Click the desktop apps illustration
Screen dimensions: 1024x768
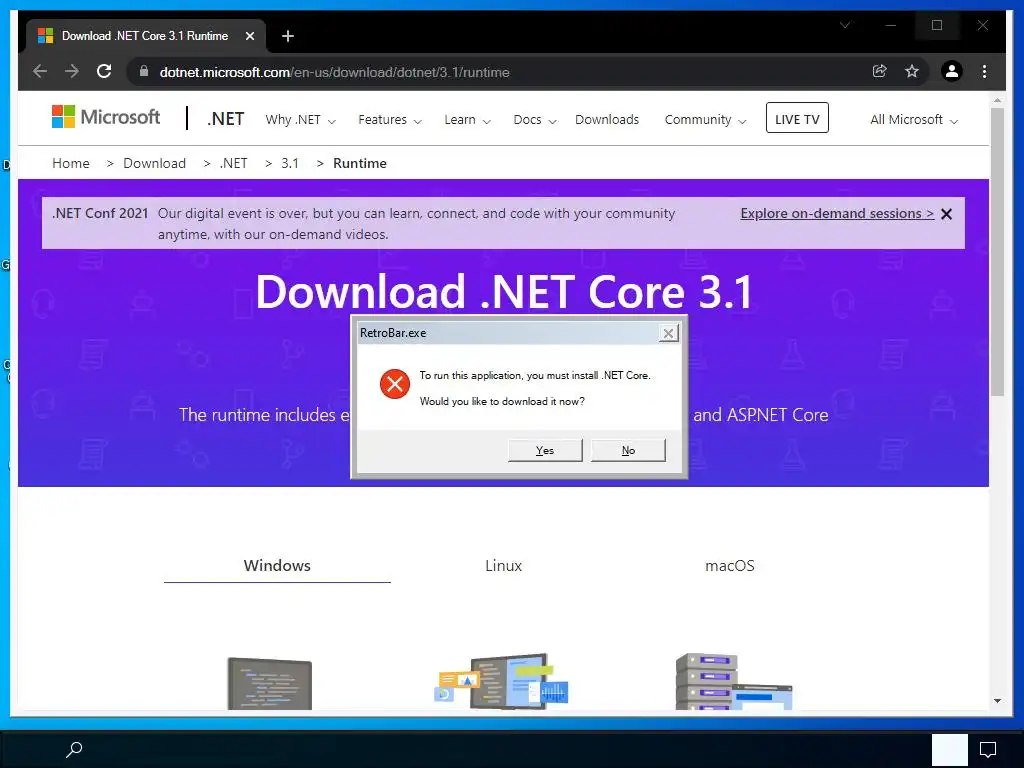[501, 681]
